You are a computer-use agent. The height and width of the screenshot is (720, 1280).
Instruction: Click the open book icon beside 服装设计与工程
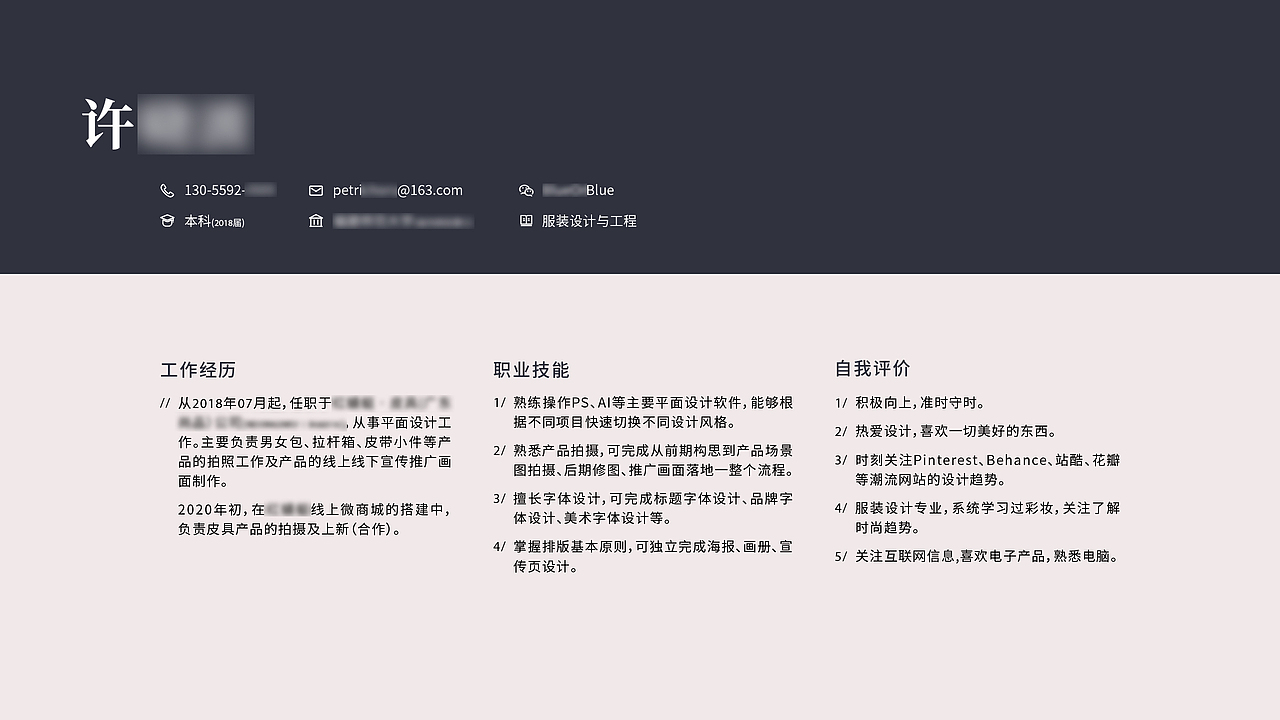(x=526, y=221)
